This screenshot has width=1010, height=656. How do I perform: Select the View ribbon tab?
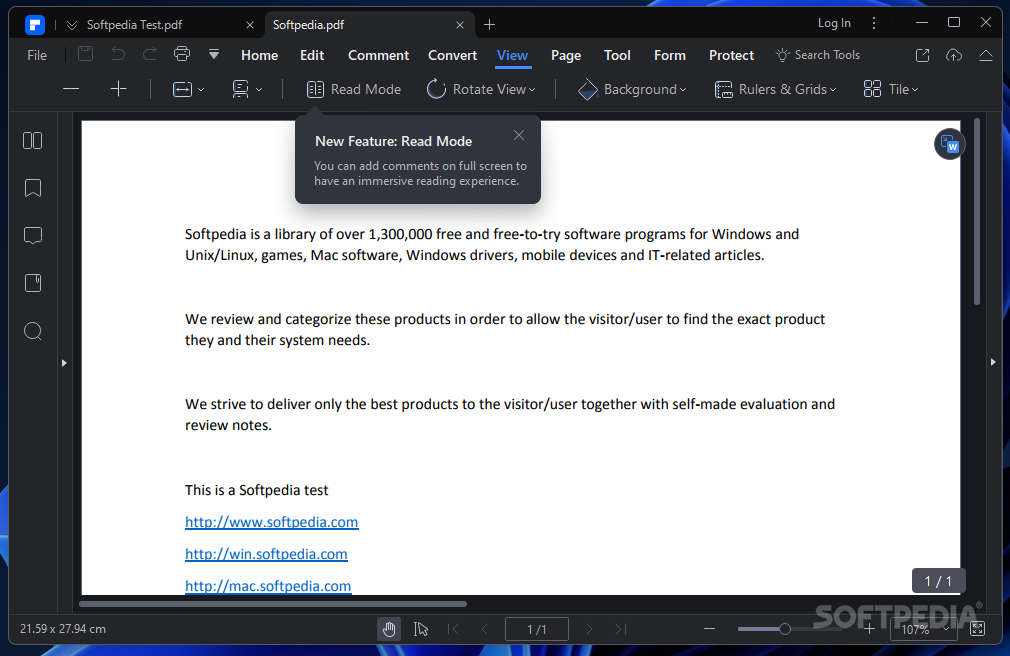click(513, 56)
